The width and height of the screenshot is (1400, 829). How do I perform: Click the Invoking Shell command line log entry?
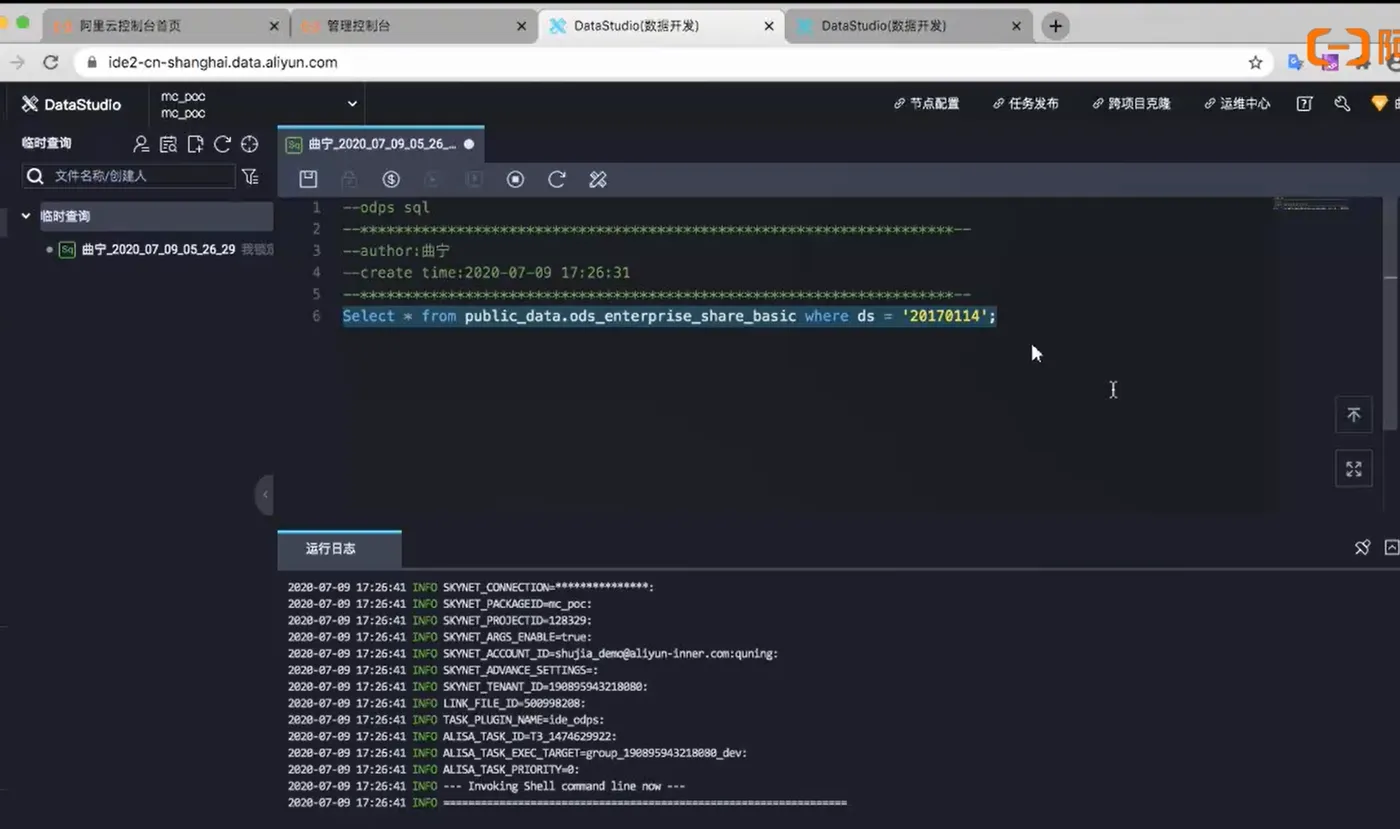[486, 786]
